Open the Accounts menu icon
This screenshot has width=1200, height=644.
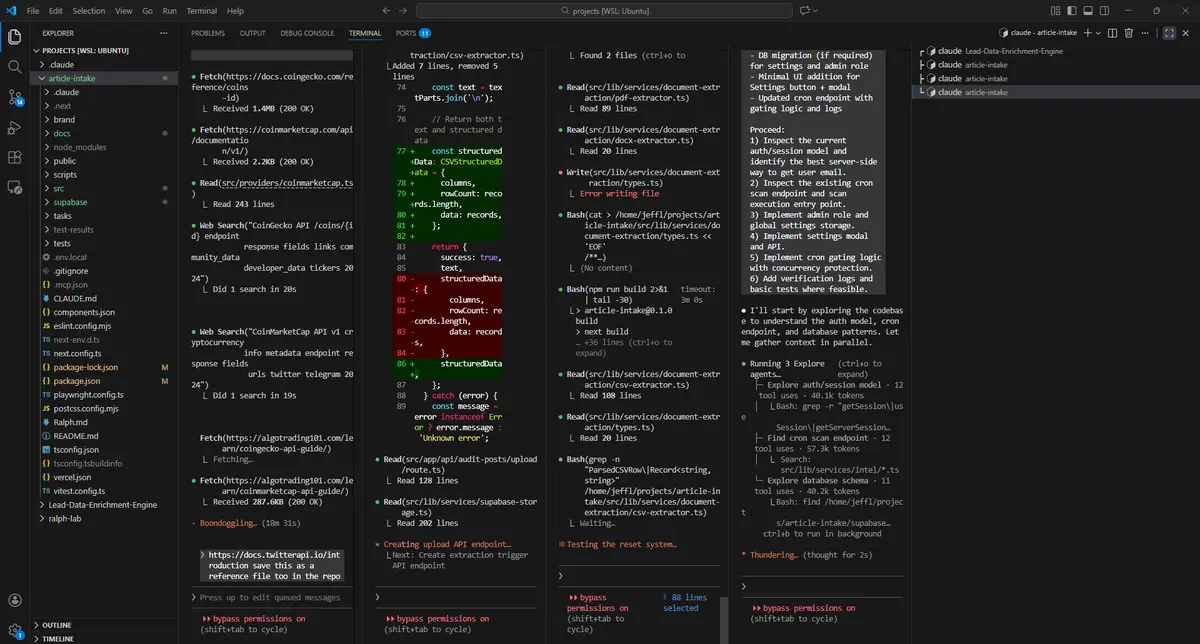(x=15, y=600)
